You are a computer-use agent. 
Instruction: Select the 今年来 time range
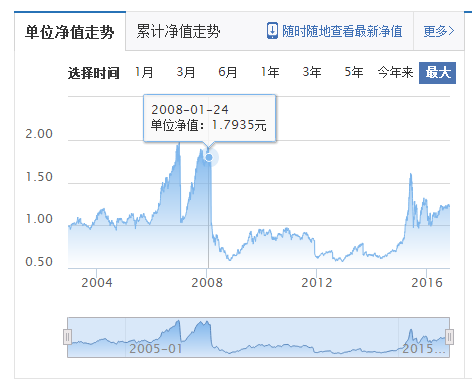coord(395,72)
